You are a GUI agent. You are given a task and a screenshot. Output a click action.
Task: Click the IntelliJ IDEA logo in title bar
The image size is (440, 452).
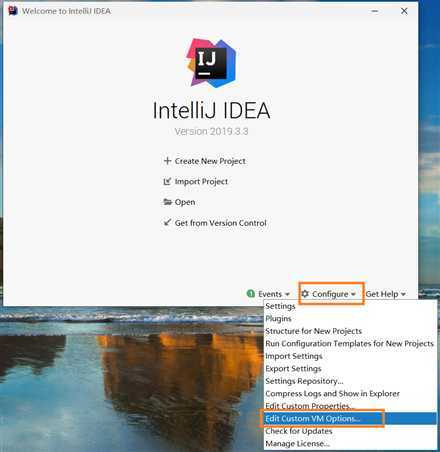(x=13, y=11)
